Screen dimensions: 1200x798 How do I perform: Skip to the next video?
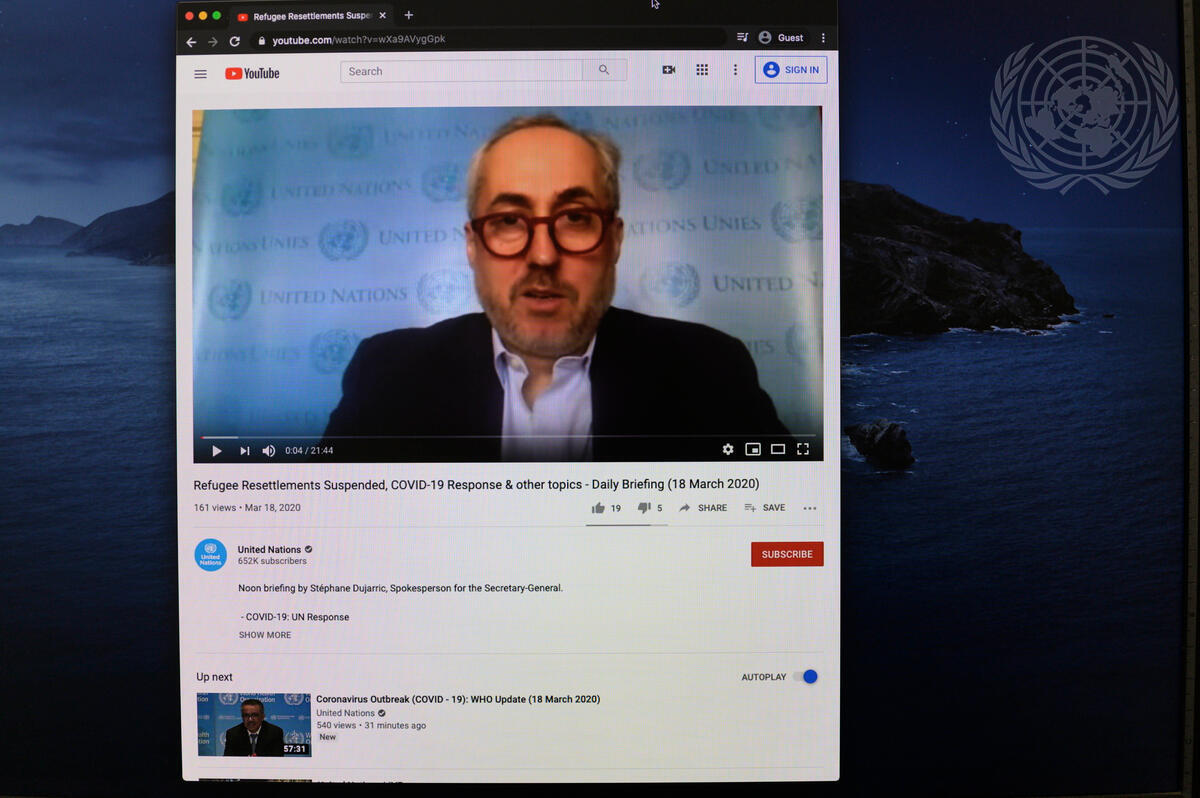click(x=245, y=451)
